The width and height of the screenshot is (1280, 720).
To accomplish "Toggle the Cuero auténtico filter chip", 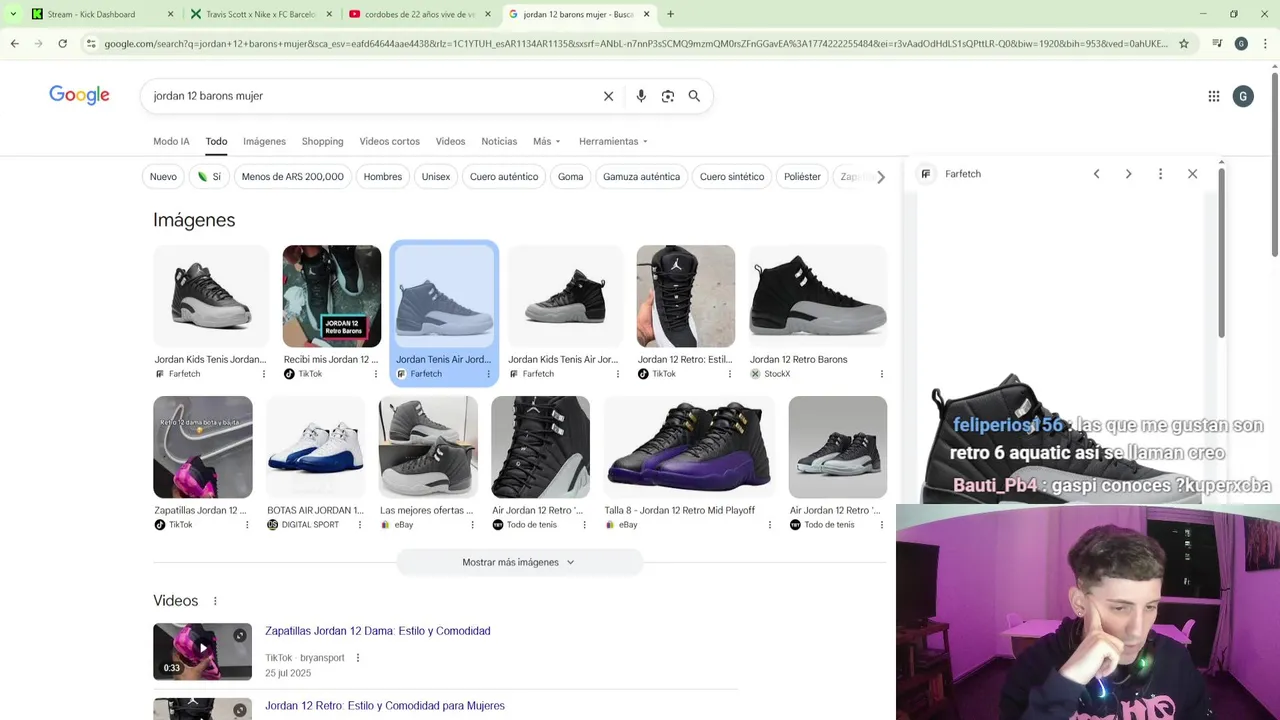I will coord(504,177).
